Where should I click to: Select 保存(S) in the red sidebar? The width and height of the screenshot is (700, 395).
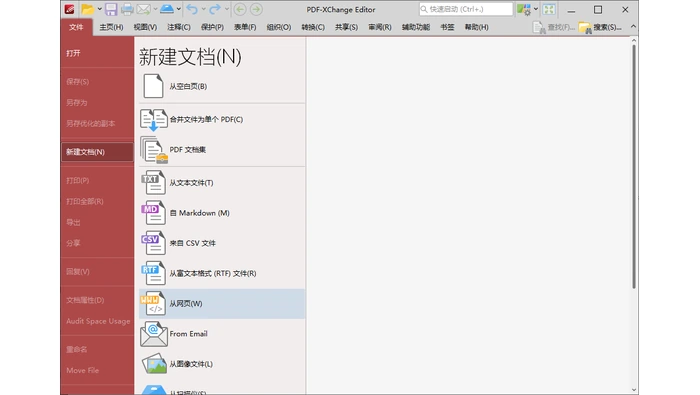pyautogui.click(x=97, y=82)
